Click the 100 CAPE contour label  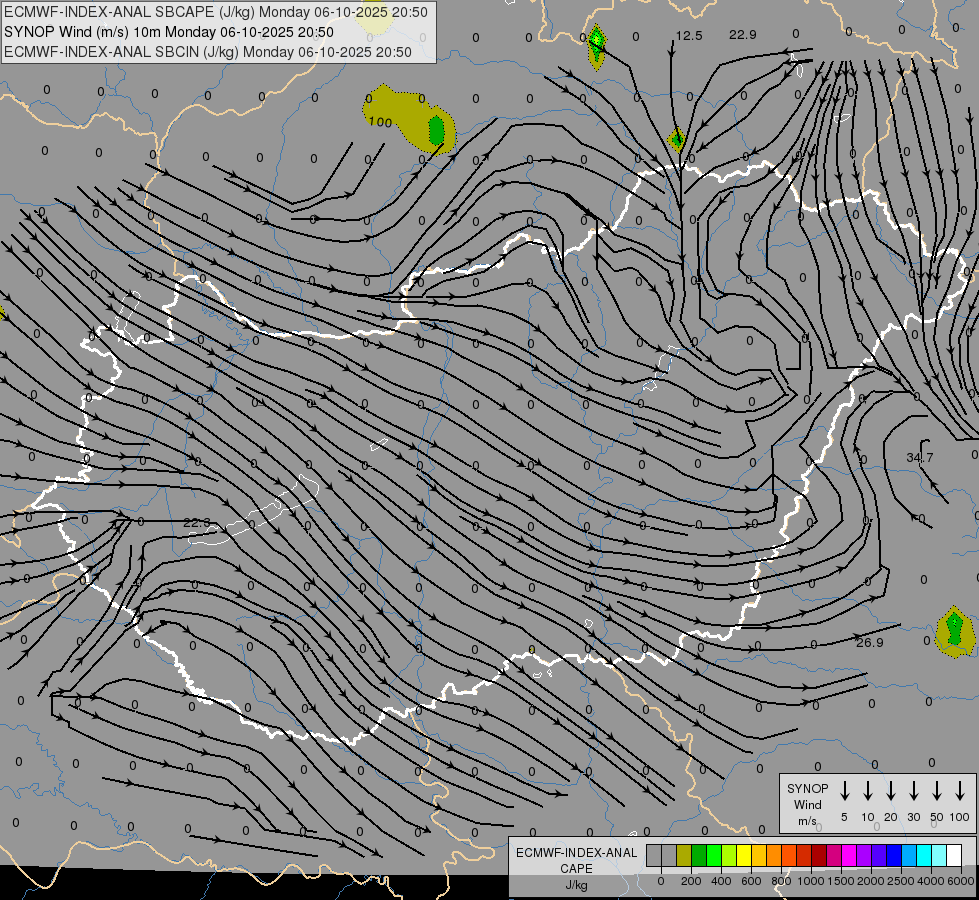(380, 122)
